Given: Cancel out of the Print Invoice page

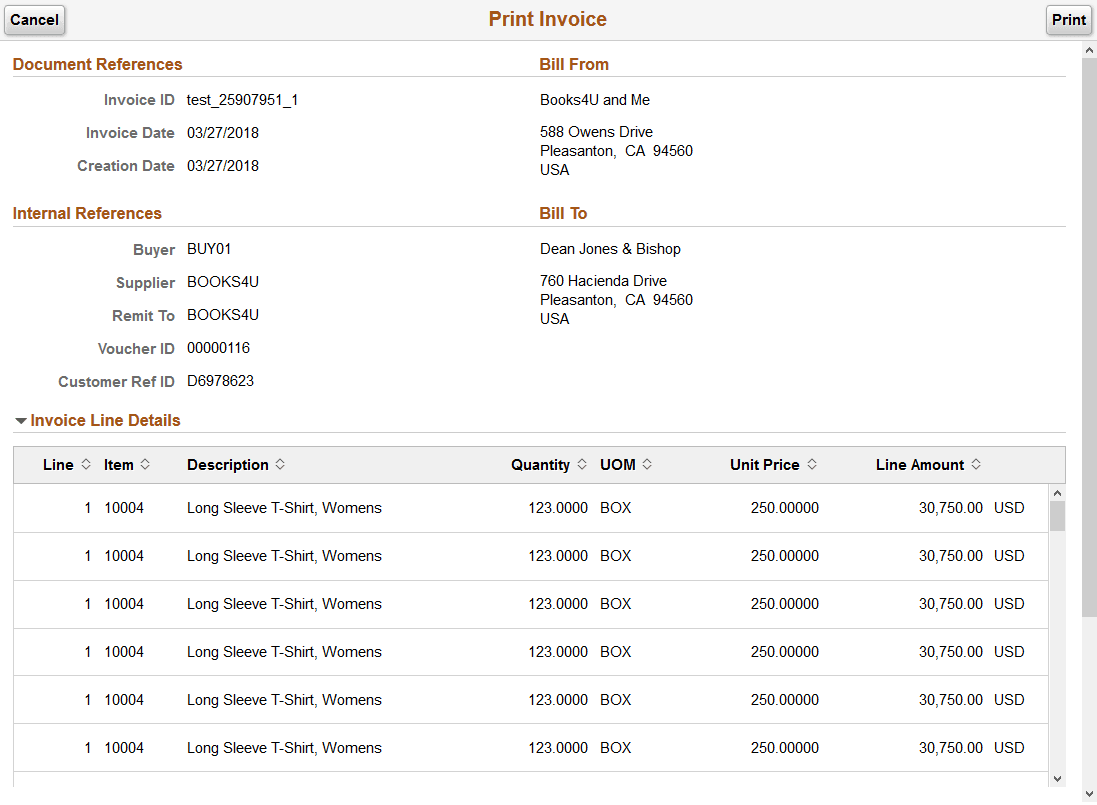Looking at the screenshot, I should [34, 19].
